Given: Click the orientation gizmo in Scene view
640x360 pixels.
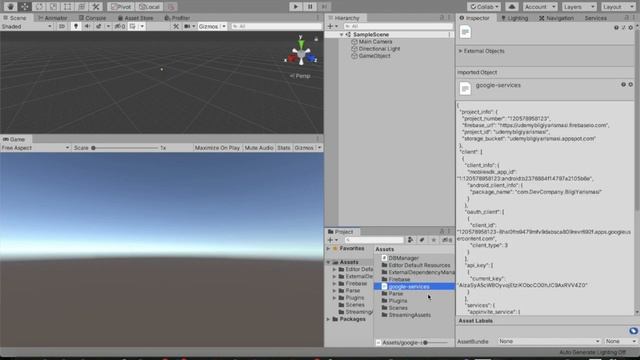Looking at the screenshot, I should pos(301,53).
